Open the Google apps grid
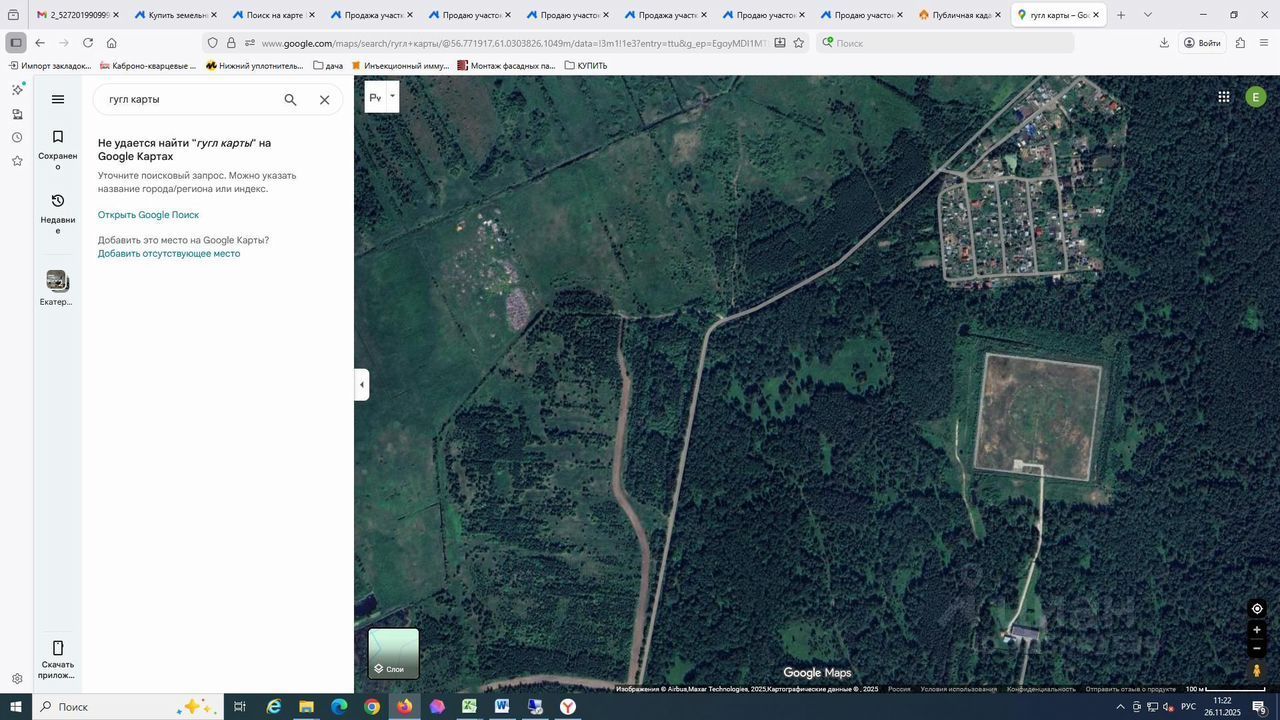 (1224, 97)
